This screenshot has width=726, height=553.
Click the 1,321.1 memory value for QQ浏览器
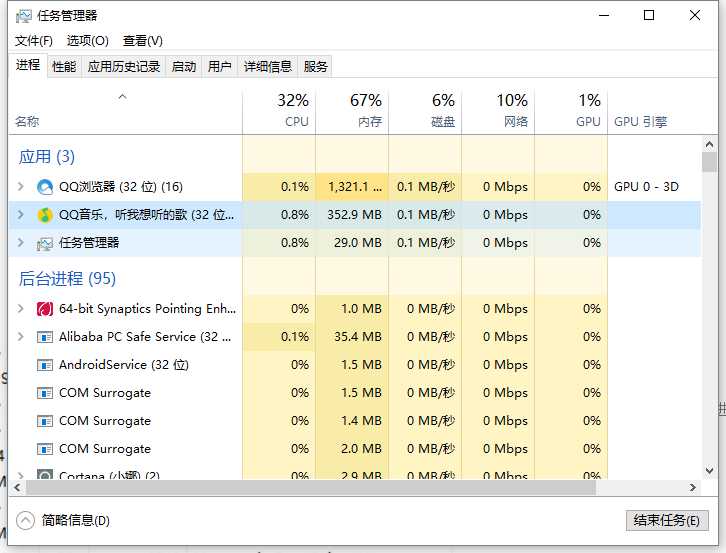[x=356, y=187]
